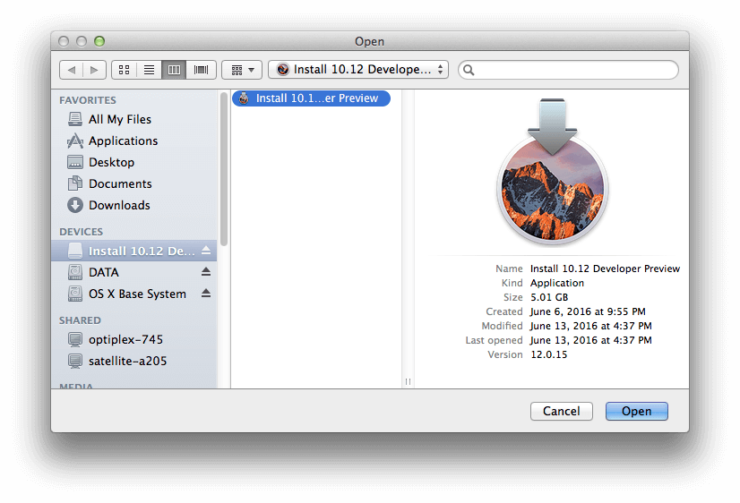Image resolution: width=740 pixels, height=503 pixels.
Task: Open the Install 10.12 Develope... location popup
Action: click(x=358, y=70)
